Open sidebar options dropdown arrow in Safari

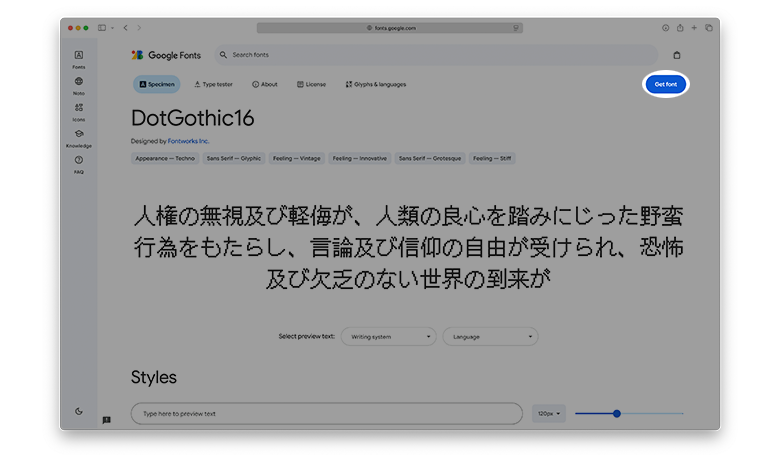click(112, 28)
